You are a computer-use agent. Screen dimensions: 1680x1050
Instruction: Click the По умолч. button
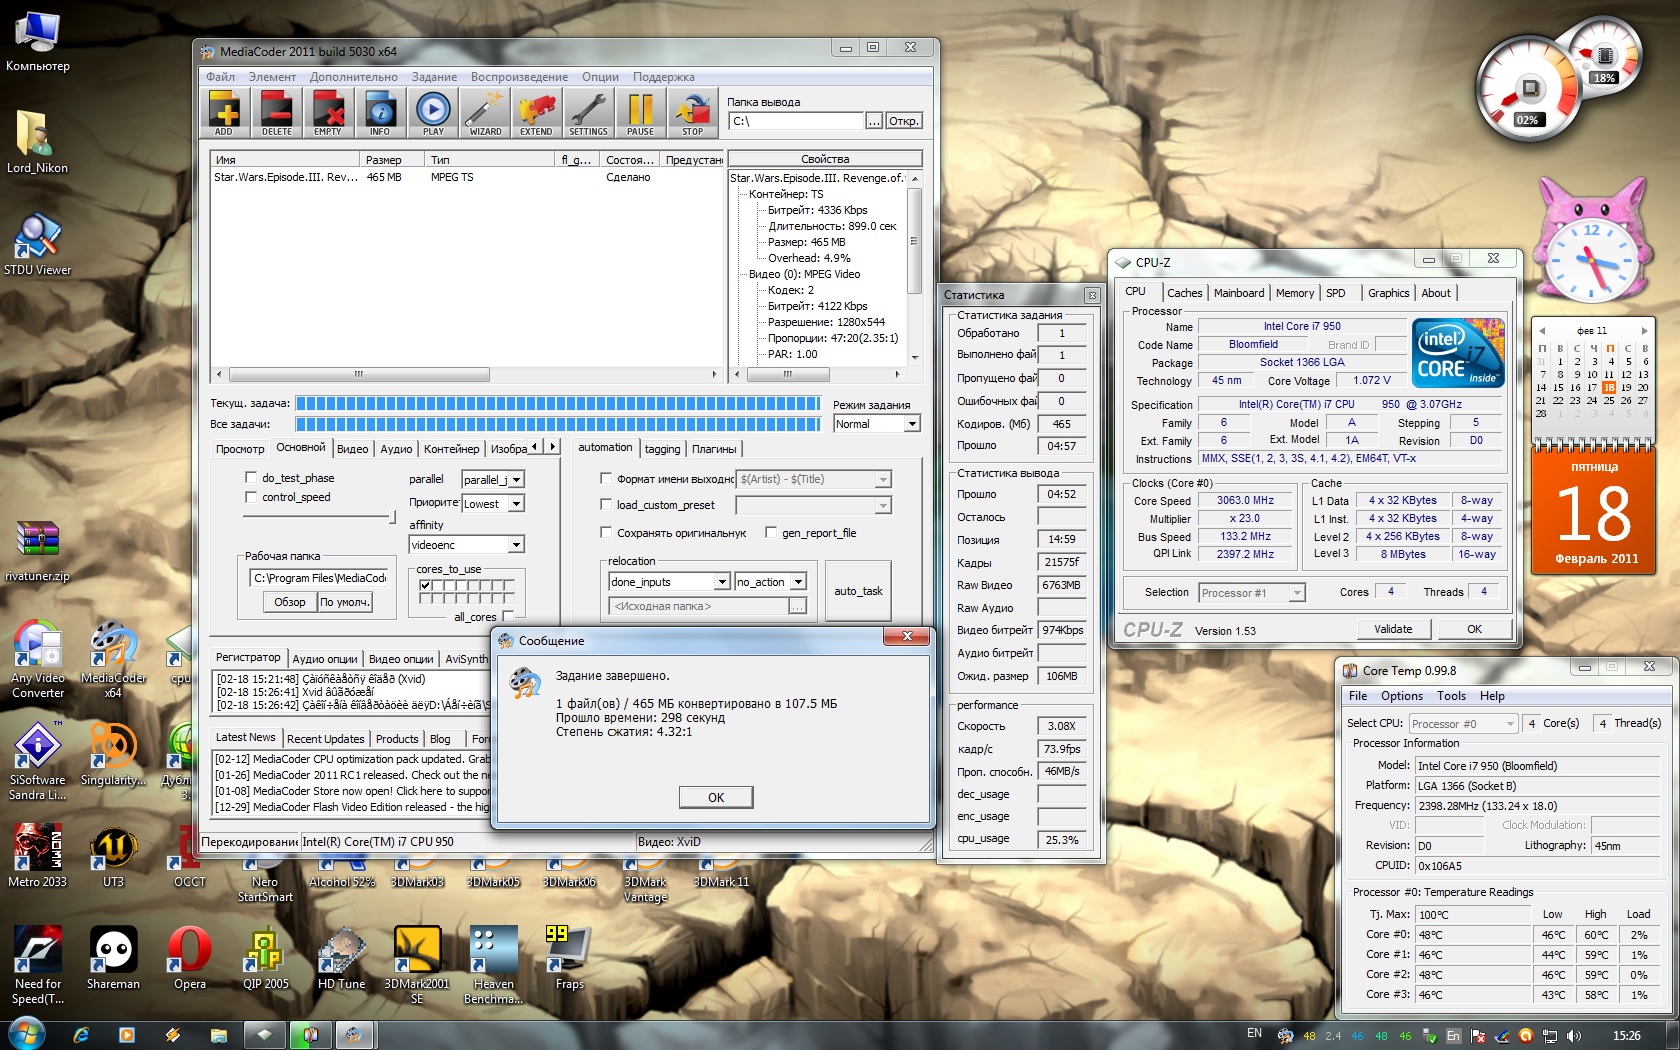[345, 602]
